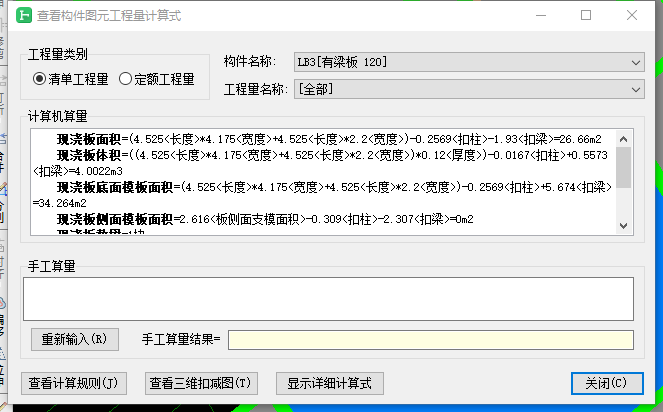Viewport: 663px width, 412px height.
Task: Click 显示详细计算式 button
Action: pyautogui.click(x=330, y=383)
